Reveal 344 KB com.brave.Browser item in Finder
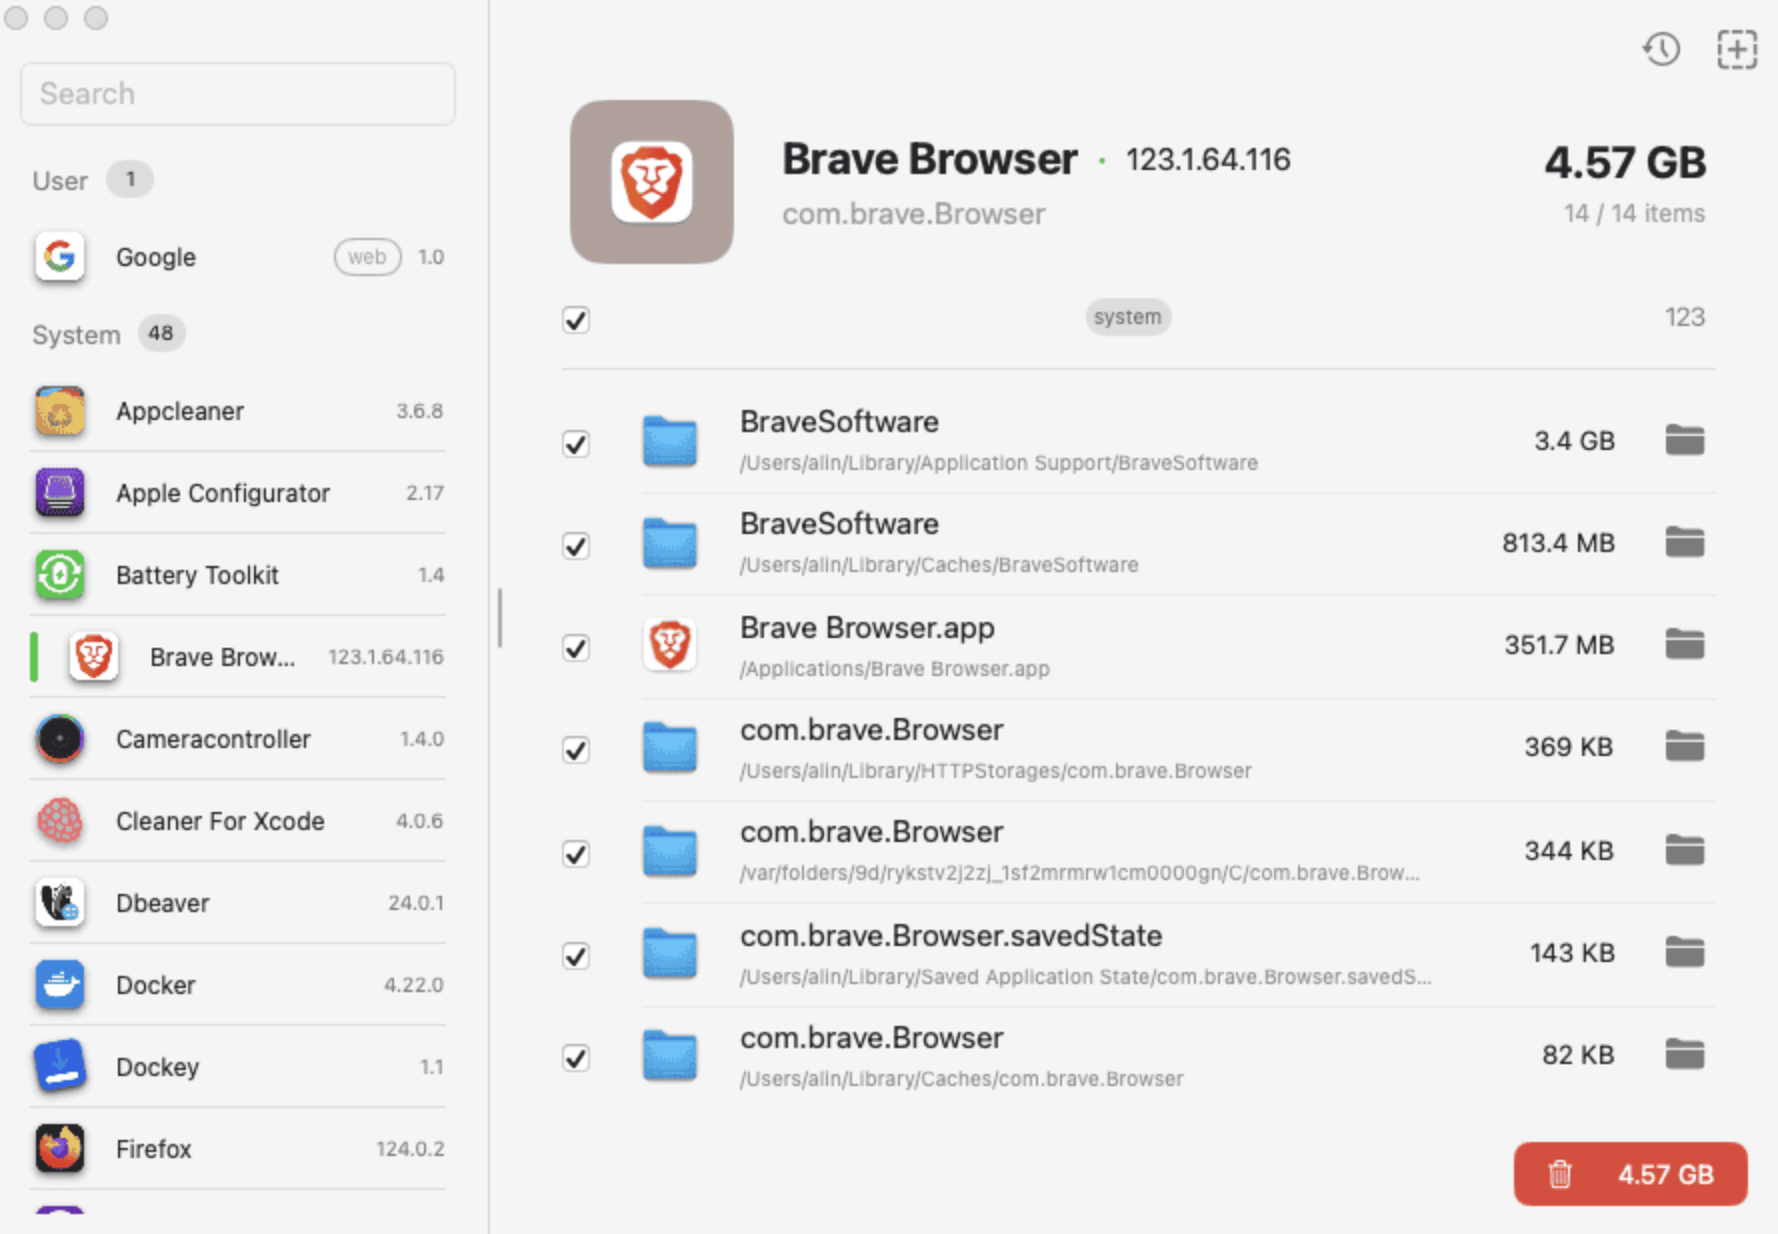The height and width of the screenshot is (1234, 1778). coord(1685,850)
